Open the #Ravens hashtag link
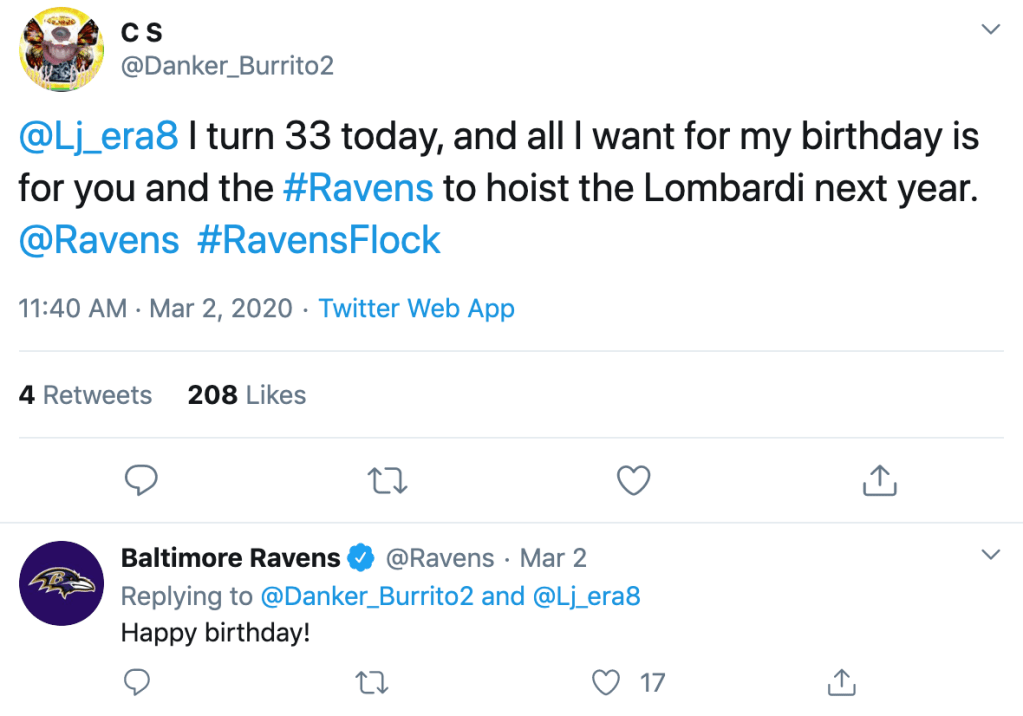Image resolution: width=1023 pixels, height=716 pixels. [358, 188]
